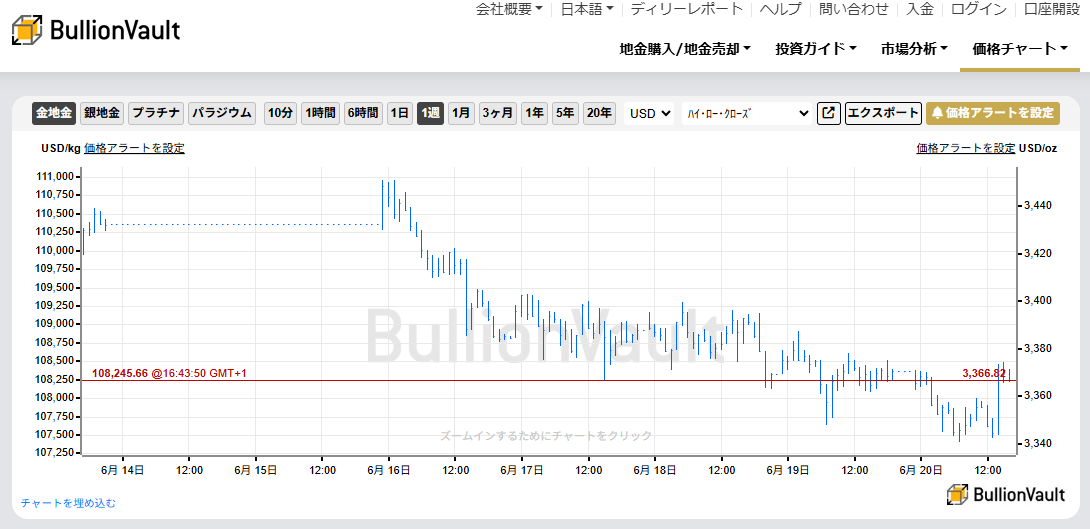Click the 3,440 right axis label
Viewport: 1090px width, 529px height.
(1037, 206)
